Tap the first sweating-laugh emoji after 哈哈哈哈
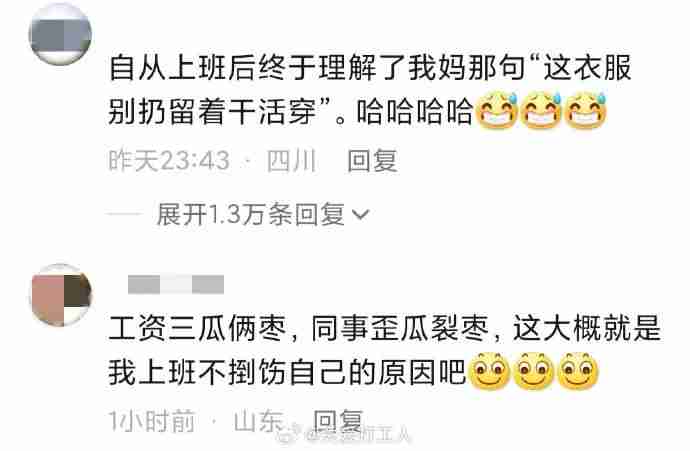Image resolution: width=690 pixels, height=451 pixels. (497, 110)
